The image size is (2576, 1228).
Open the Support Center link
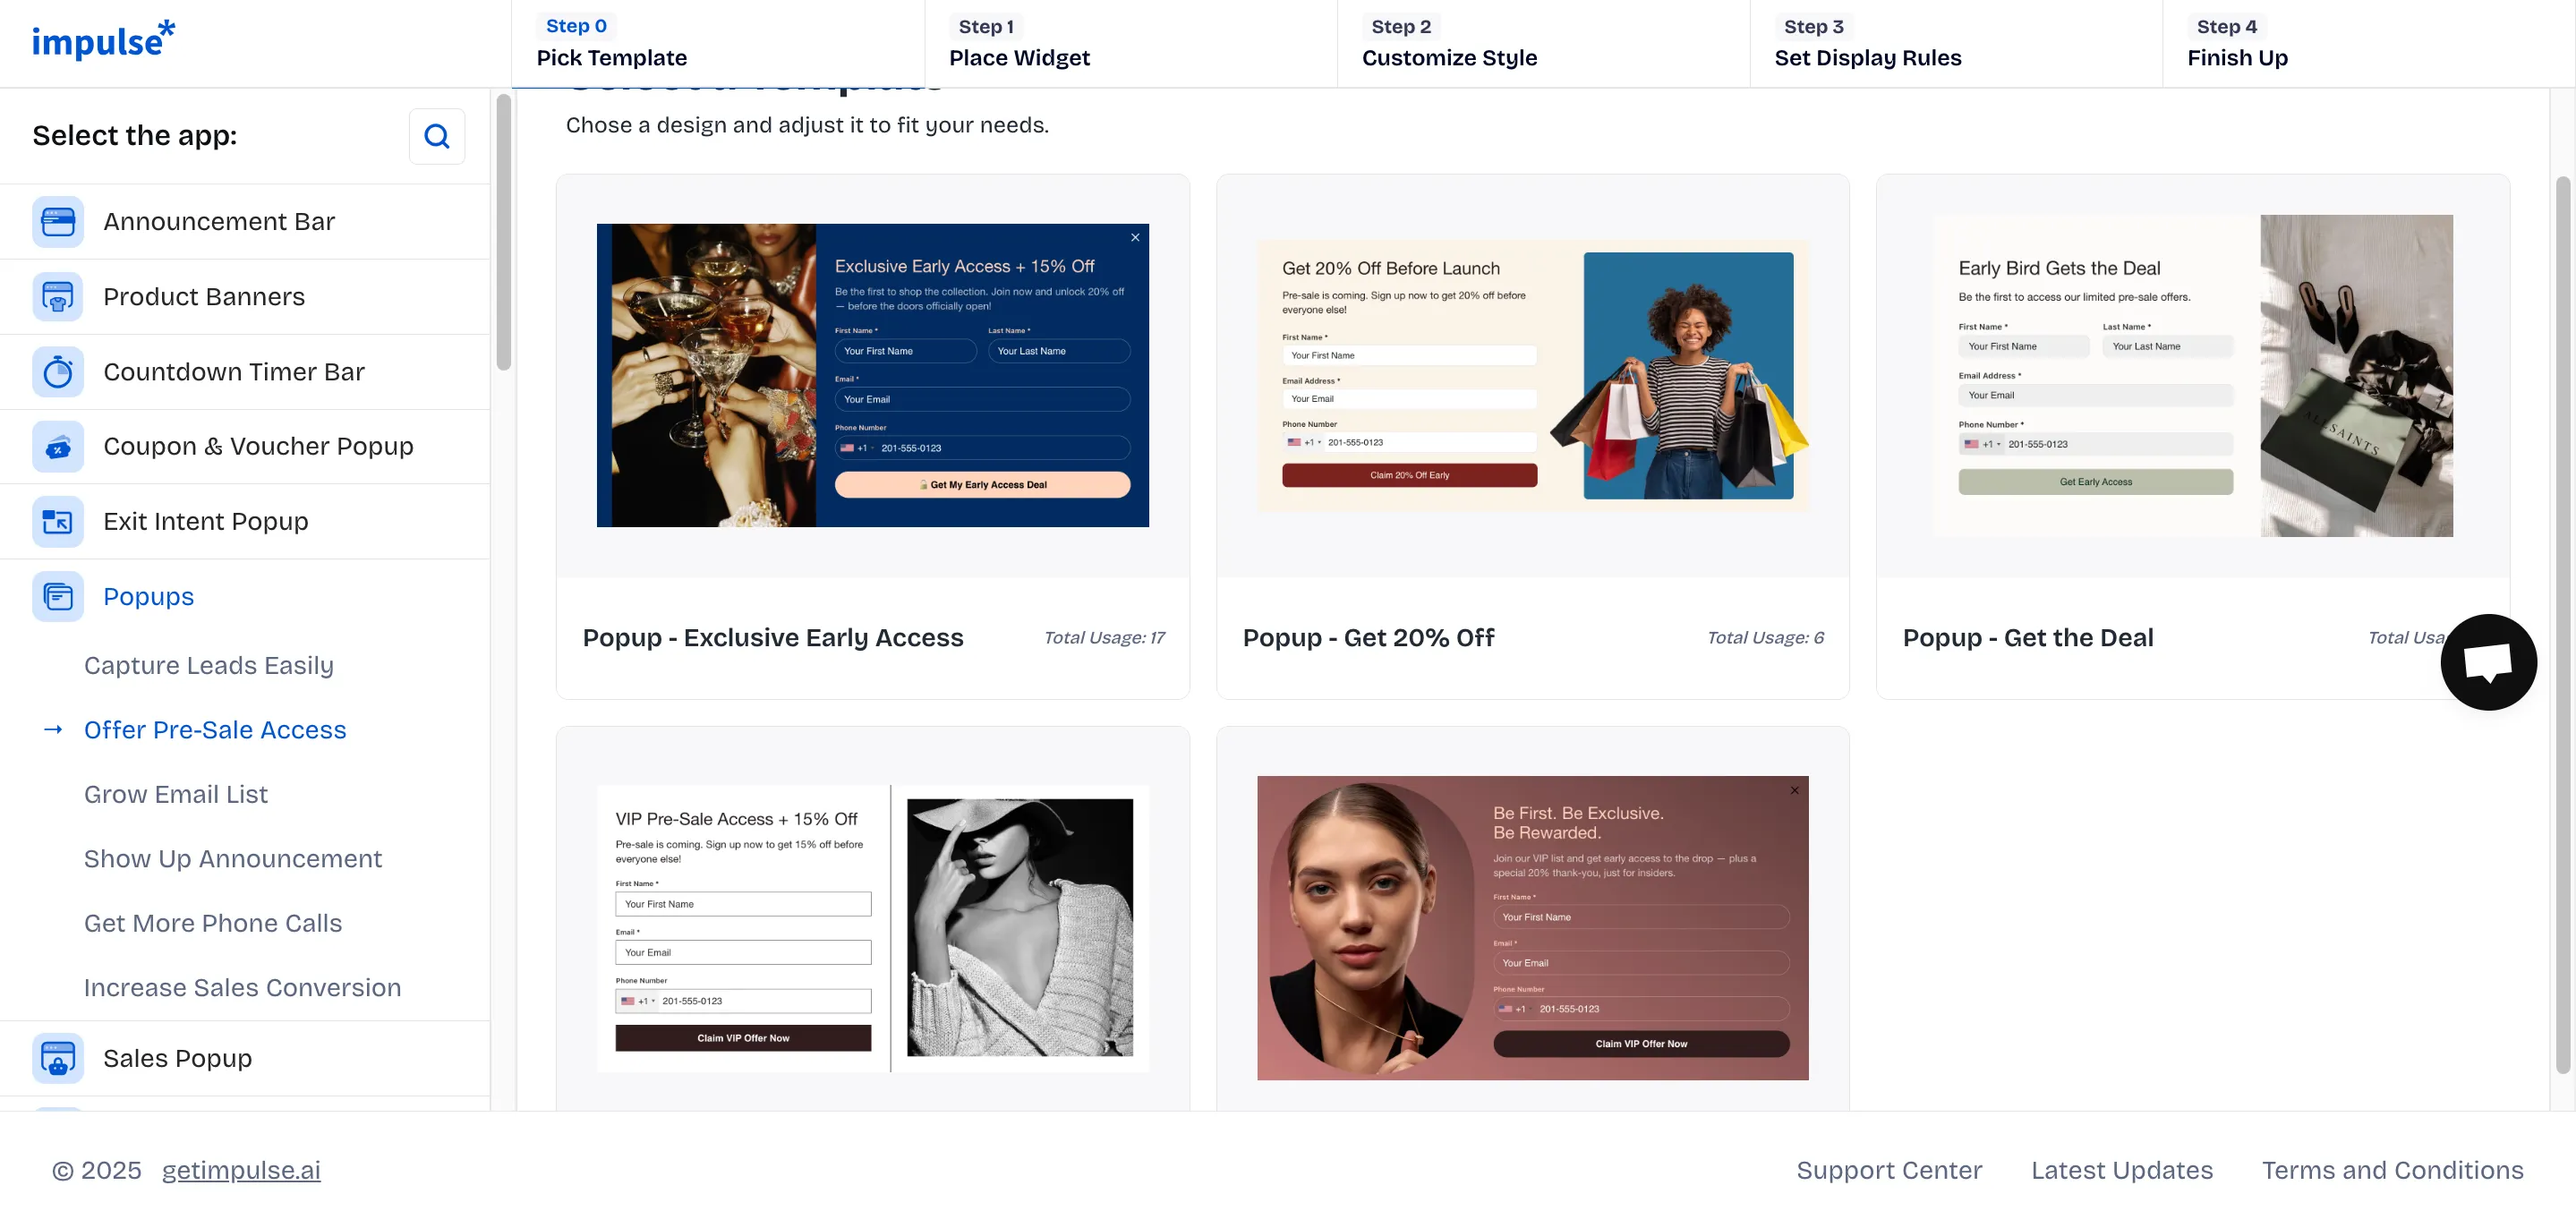coord(1888,1170)
